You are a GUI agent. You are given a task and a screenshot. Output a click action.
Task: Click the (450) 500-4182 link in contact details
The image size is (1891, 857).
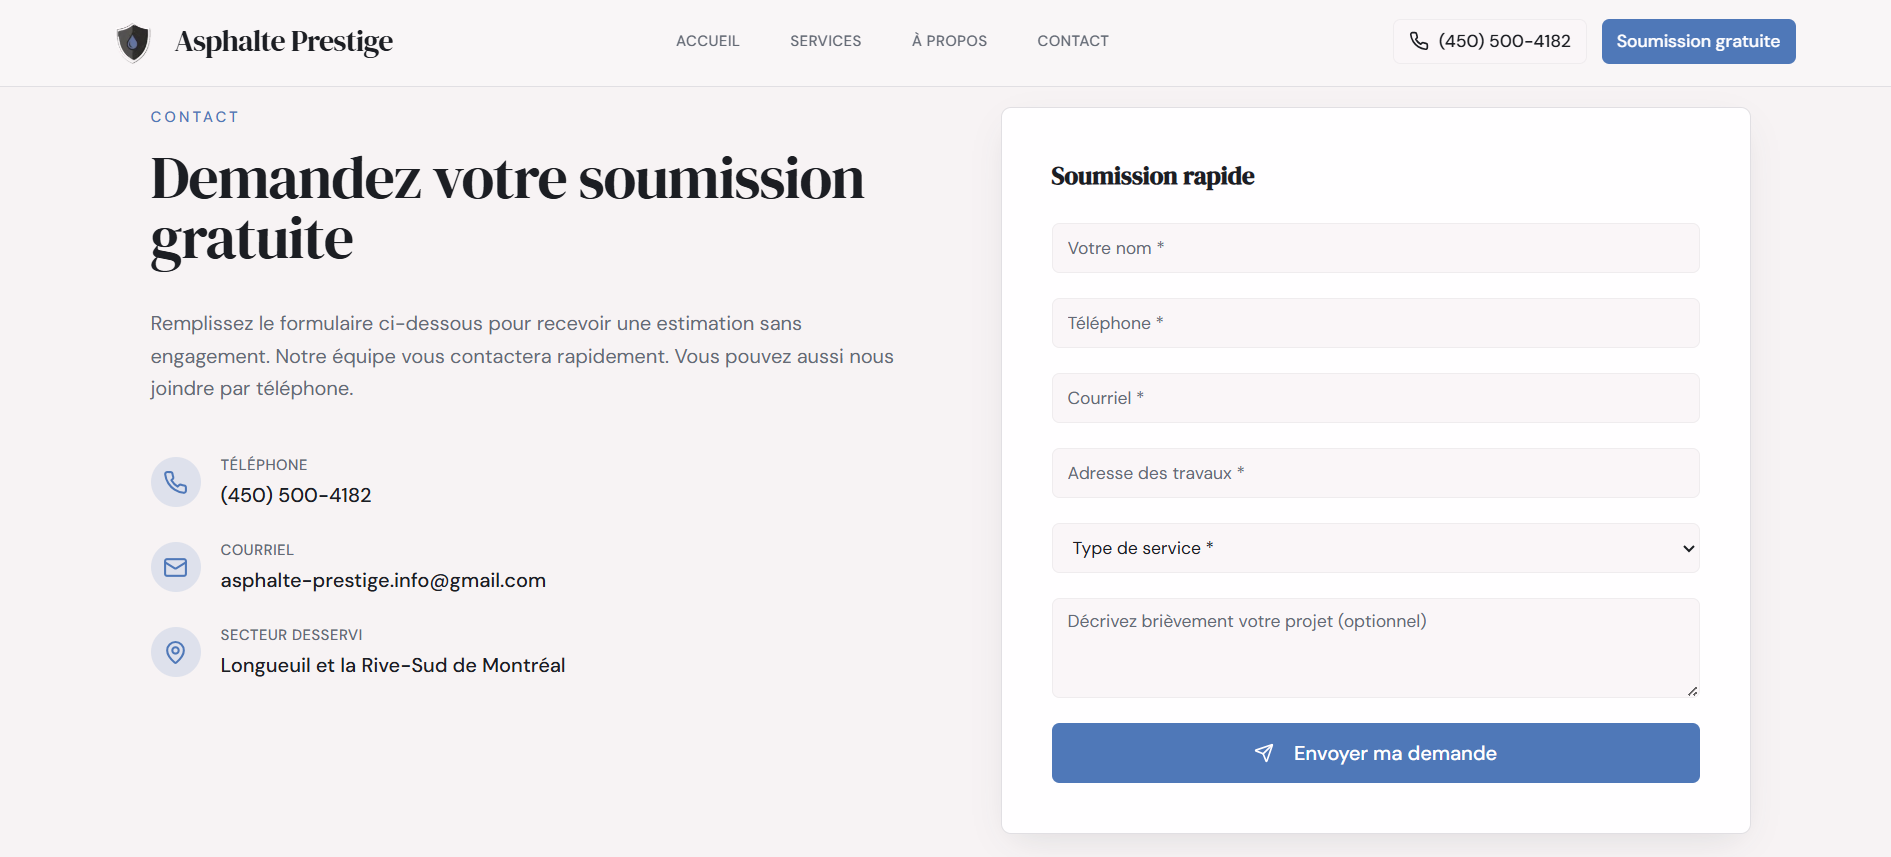coord(296,495)
